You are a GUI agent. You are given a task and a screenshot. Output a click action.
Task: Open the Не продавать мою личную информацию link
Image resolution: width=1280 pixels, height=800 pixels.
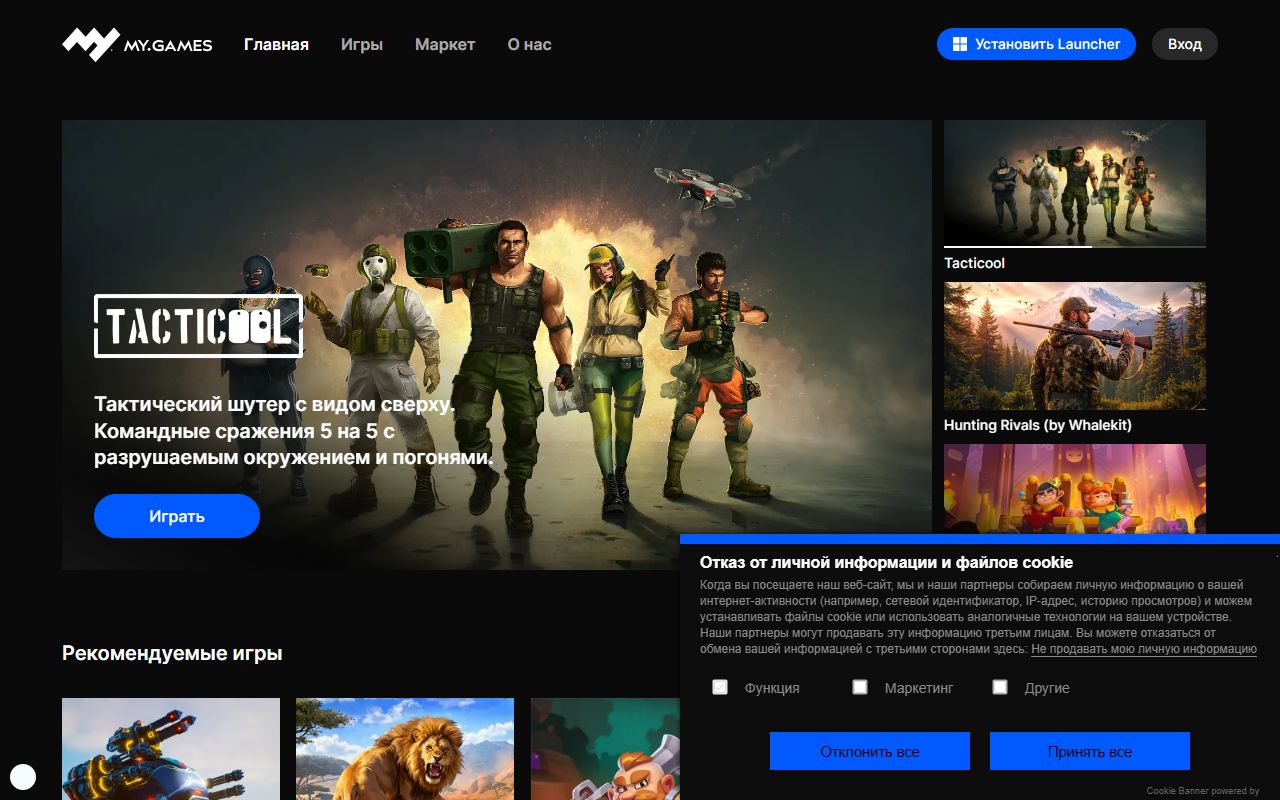coord(1144,649)
